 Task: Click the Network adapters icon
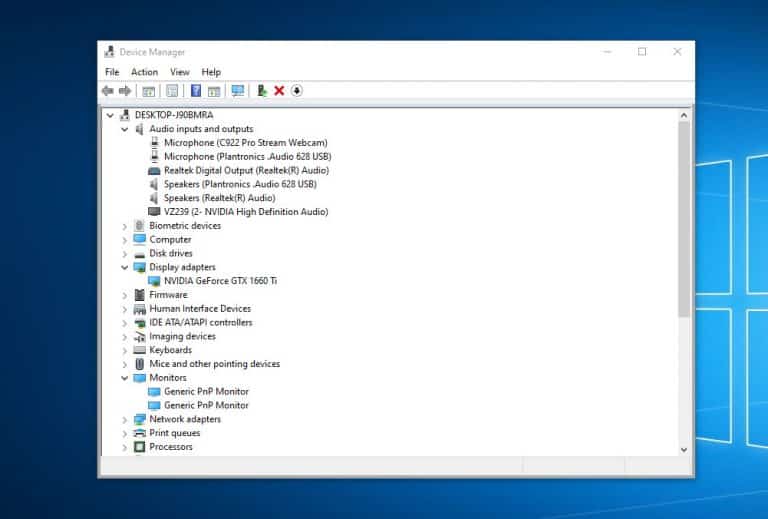(x=140, y=420)
